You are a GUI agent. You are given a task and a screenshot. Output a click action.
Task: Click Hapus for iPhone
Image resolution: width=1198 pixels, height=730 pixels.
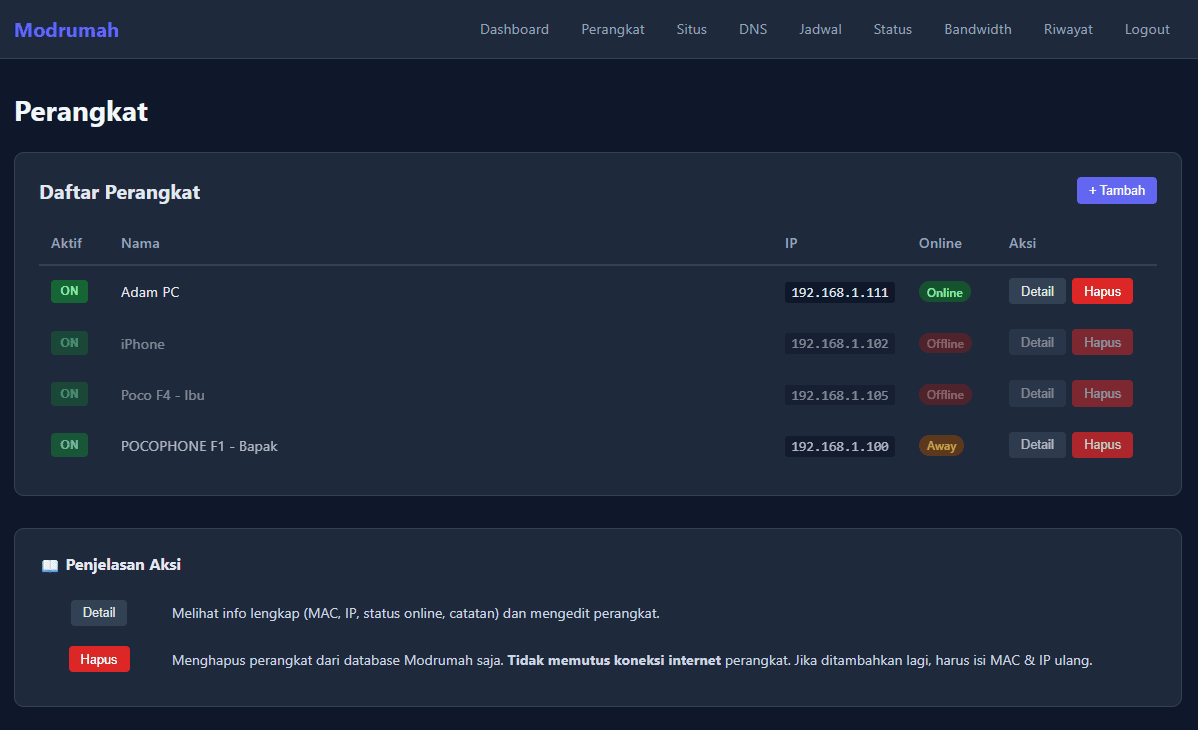coord(1102,342)
